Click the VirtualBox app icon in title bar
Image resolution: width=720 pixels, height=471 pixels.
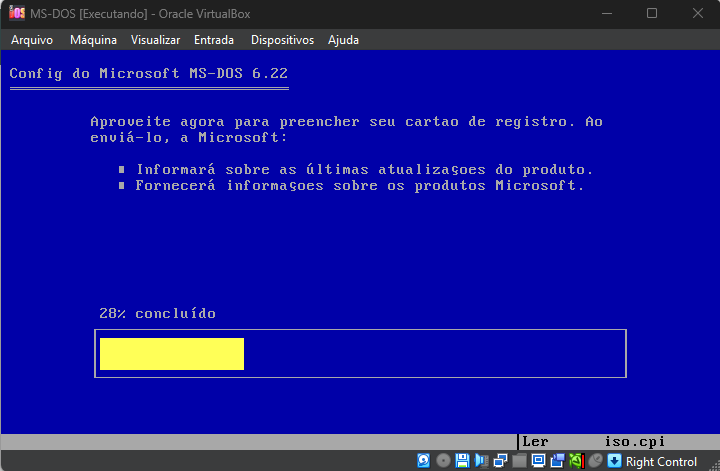click(x=17, y=13)
